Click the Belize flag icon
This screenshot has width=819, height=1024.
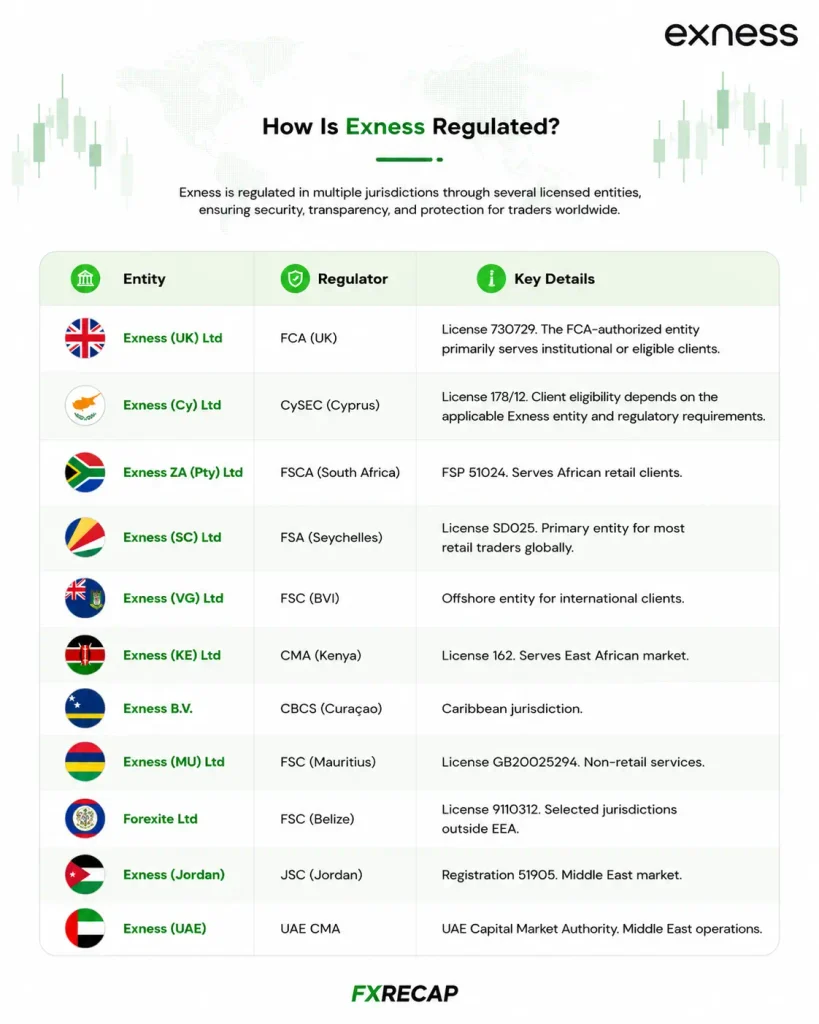pyautogui.click(x=85, y=818)
